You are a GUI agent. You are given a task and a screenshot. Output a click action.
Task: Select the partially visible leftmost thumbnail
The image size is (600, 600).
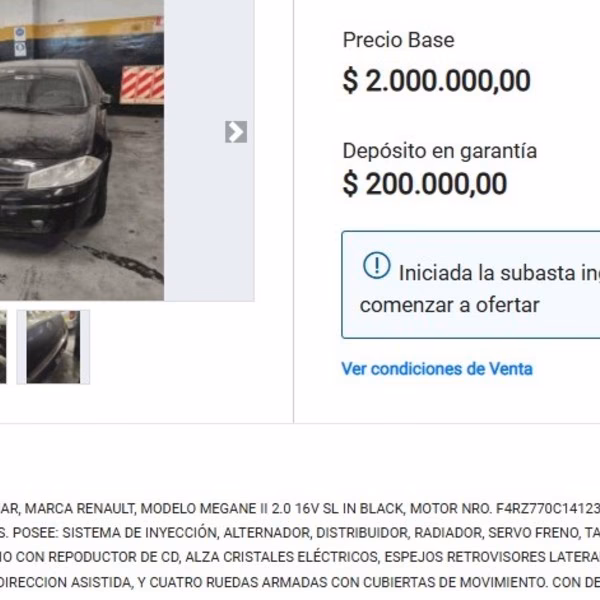tap(3, 347)
